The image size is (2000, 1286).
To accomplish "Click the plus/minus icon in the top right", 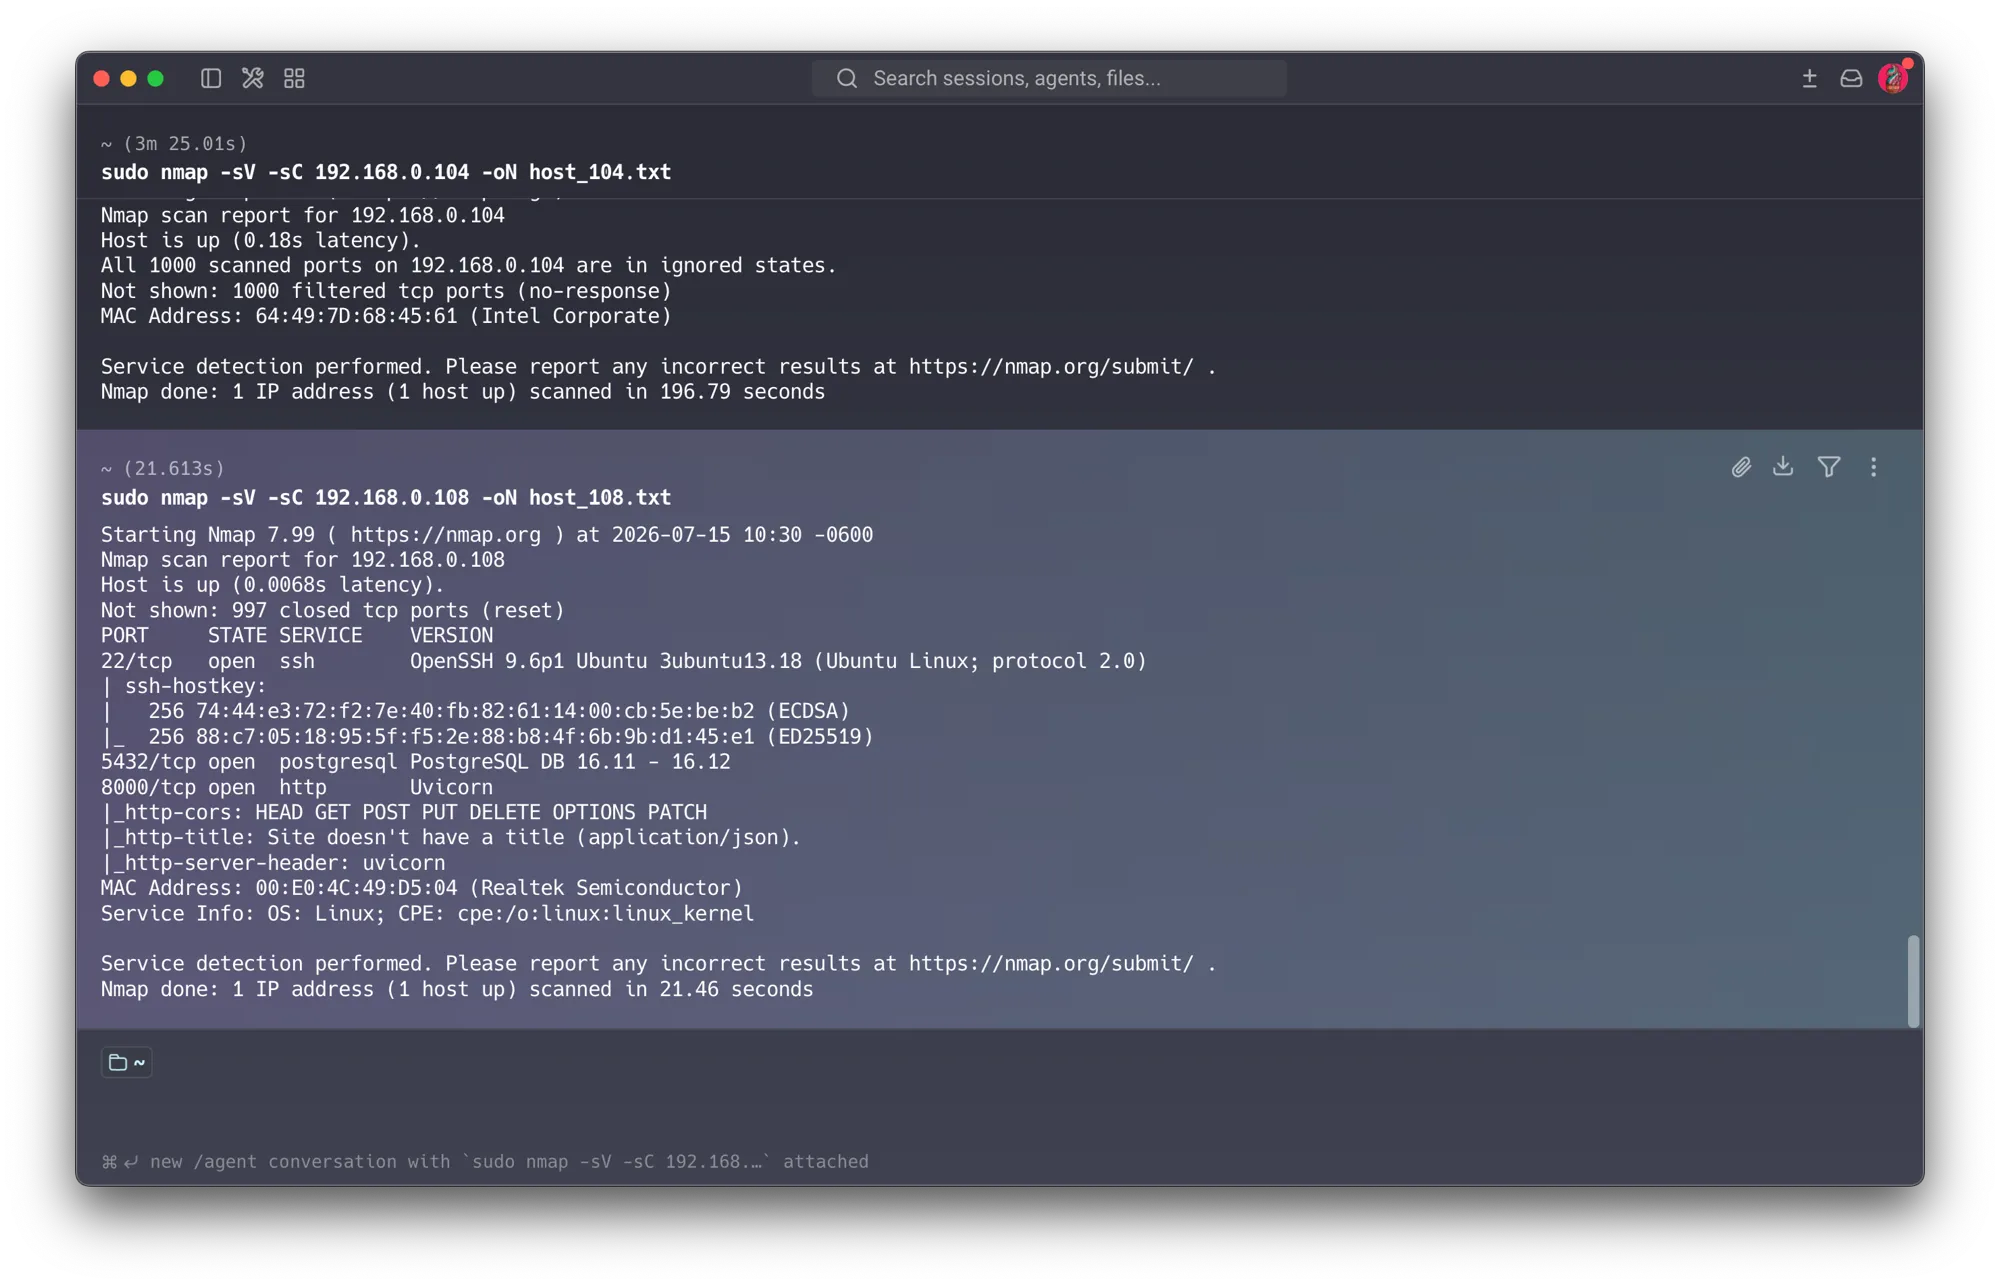I will (x=1809, y=78).
